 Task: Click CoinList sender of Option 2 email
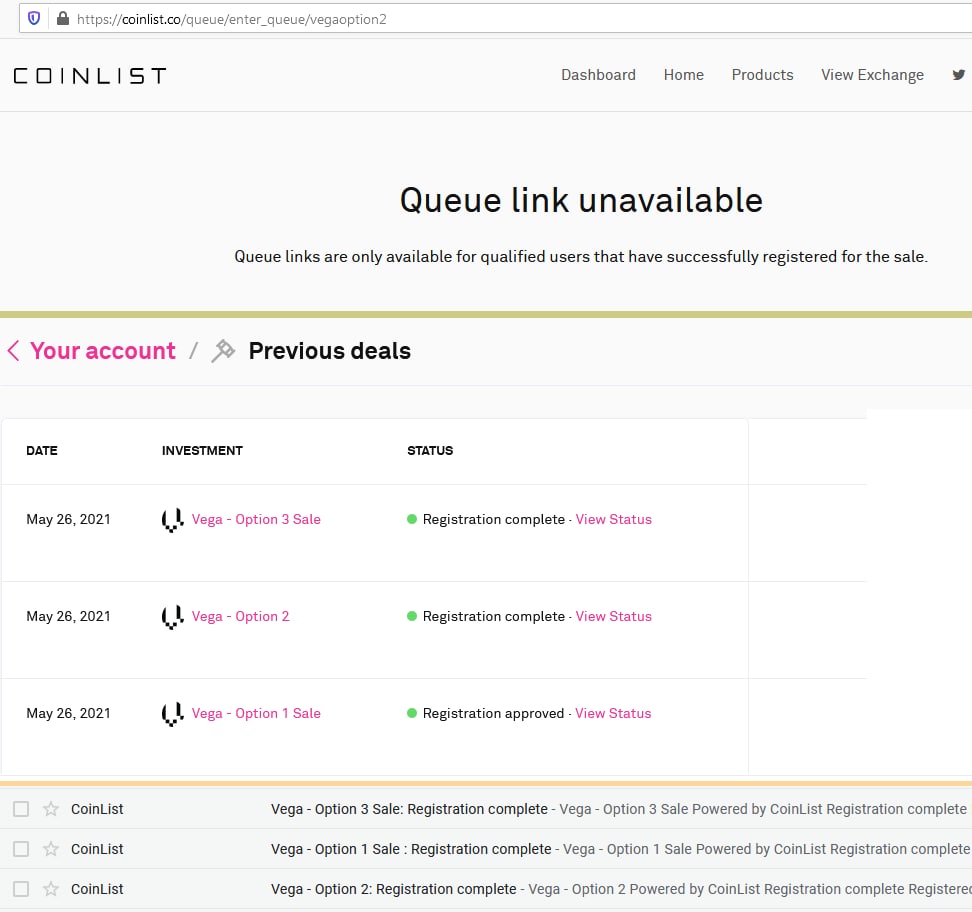tap(97, 889)
